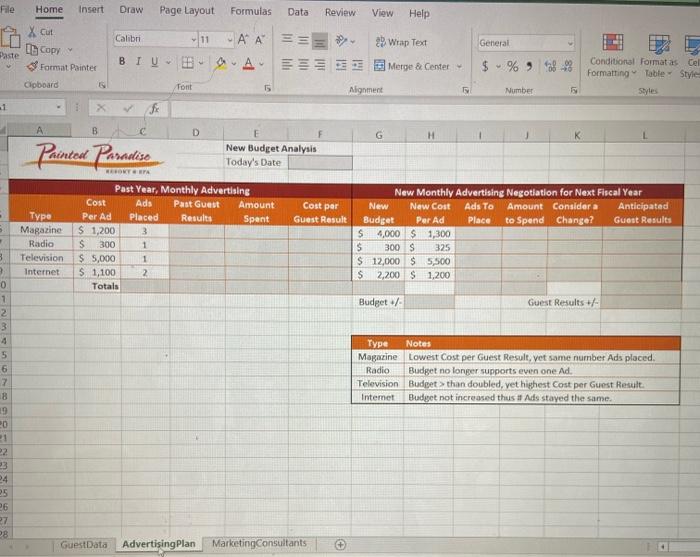Select Television New Budget cell 12,000
700x557 pixels.
pyautogui.click(x=379, y=261)
